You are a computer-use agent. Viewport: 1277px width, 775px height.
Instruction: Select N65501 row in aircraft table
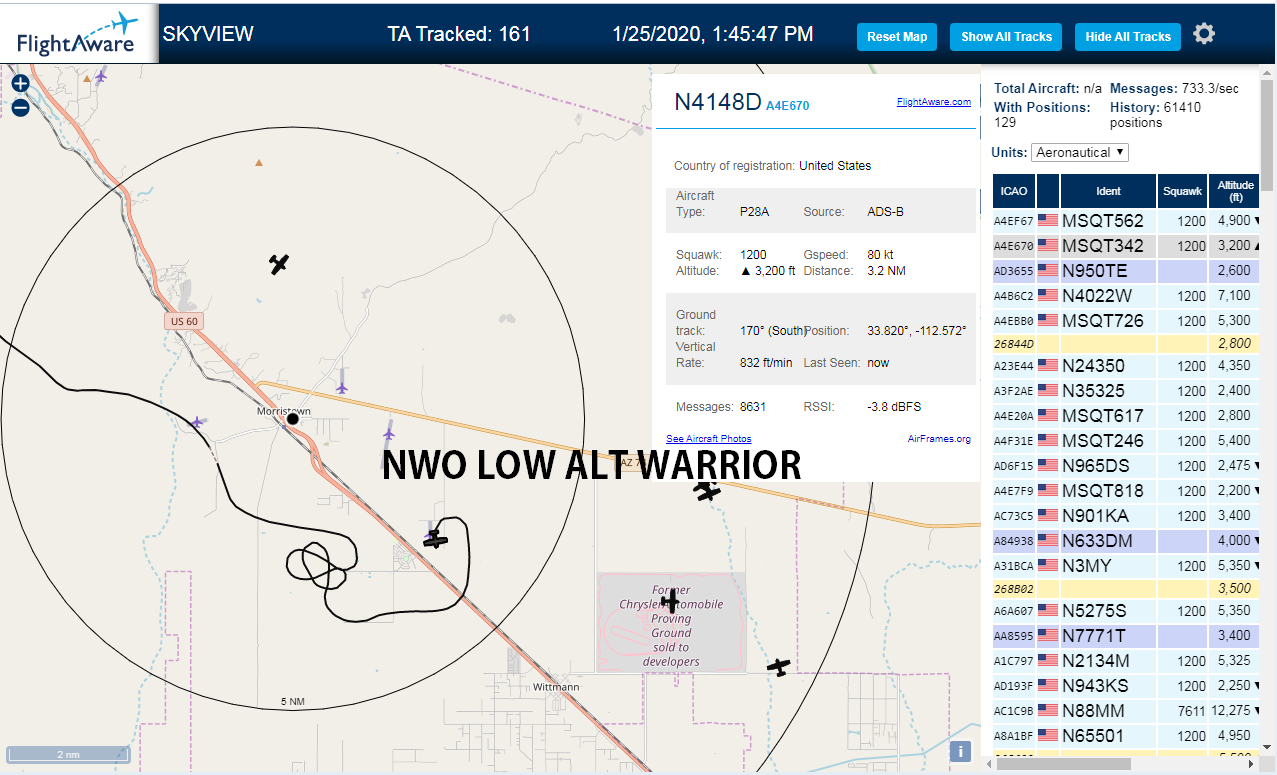point(1127,735)
